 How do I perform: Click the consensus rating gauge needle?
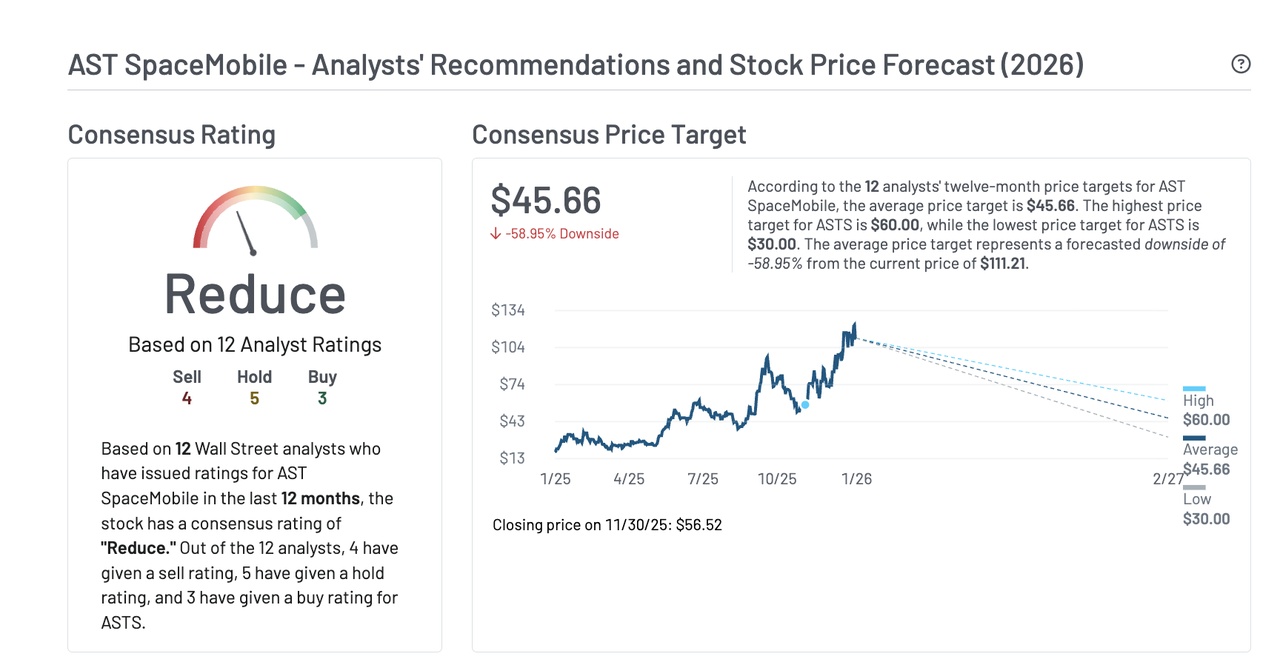[x=246, y=231]
